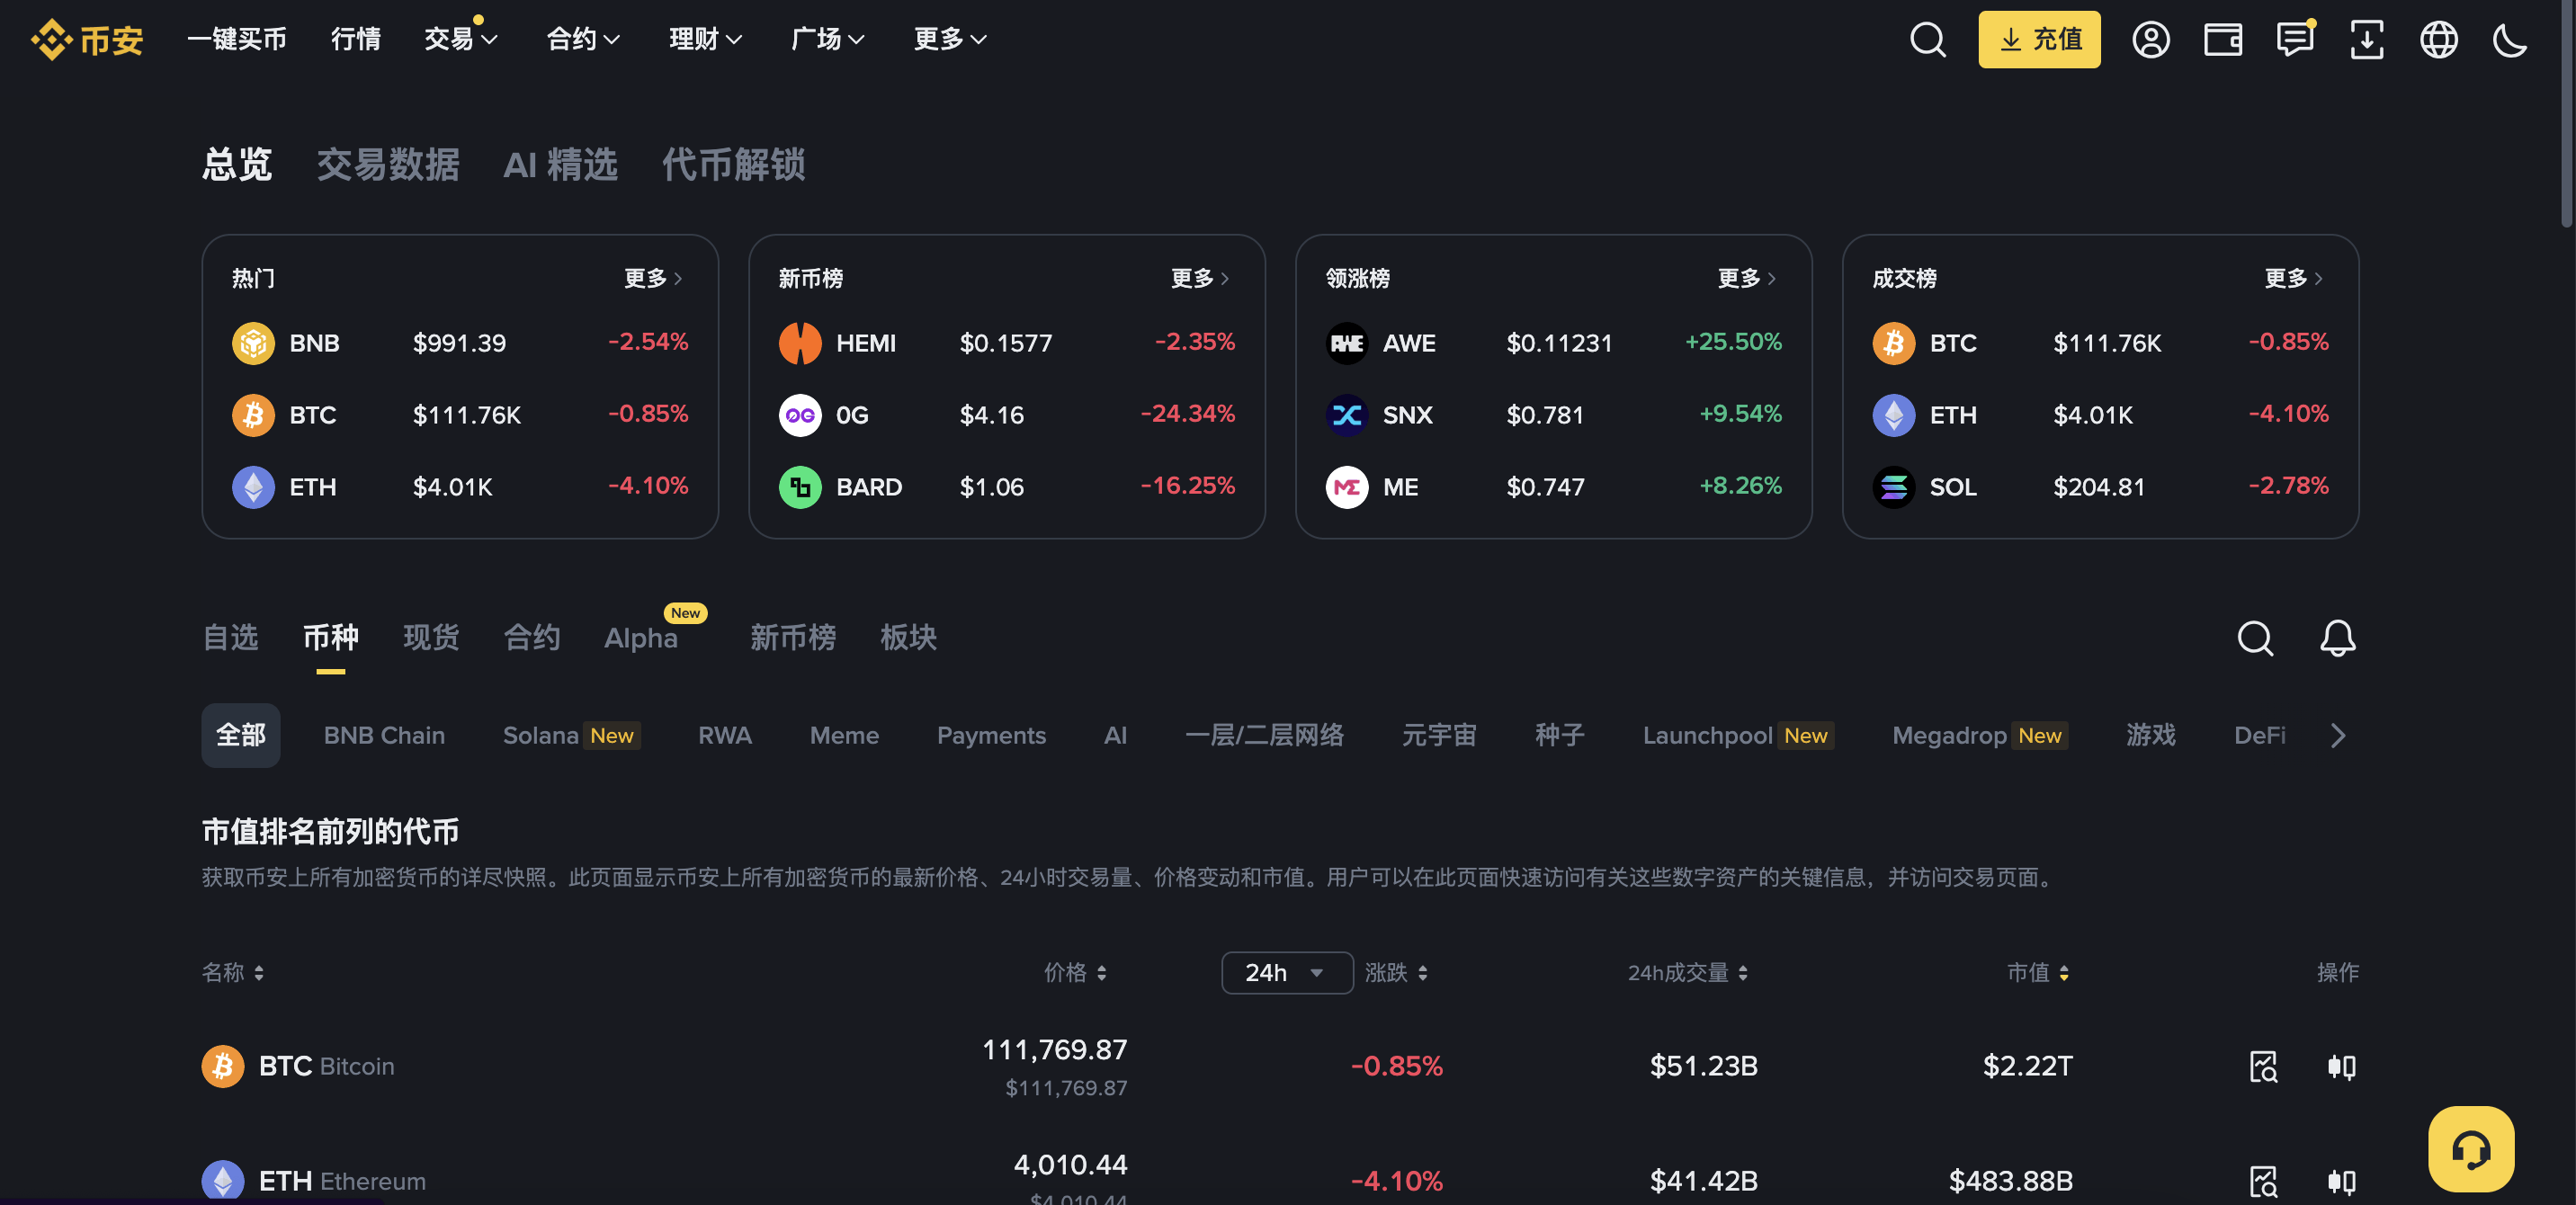
Task: Click 更多 in the 热门 card
Action: (653, 278)
